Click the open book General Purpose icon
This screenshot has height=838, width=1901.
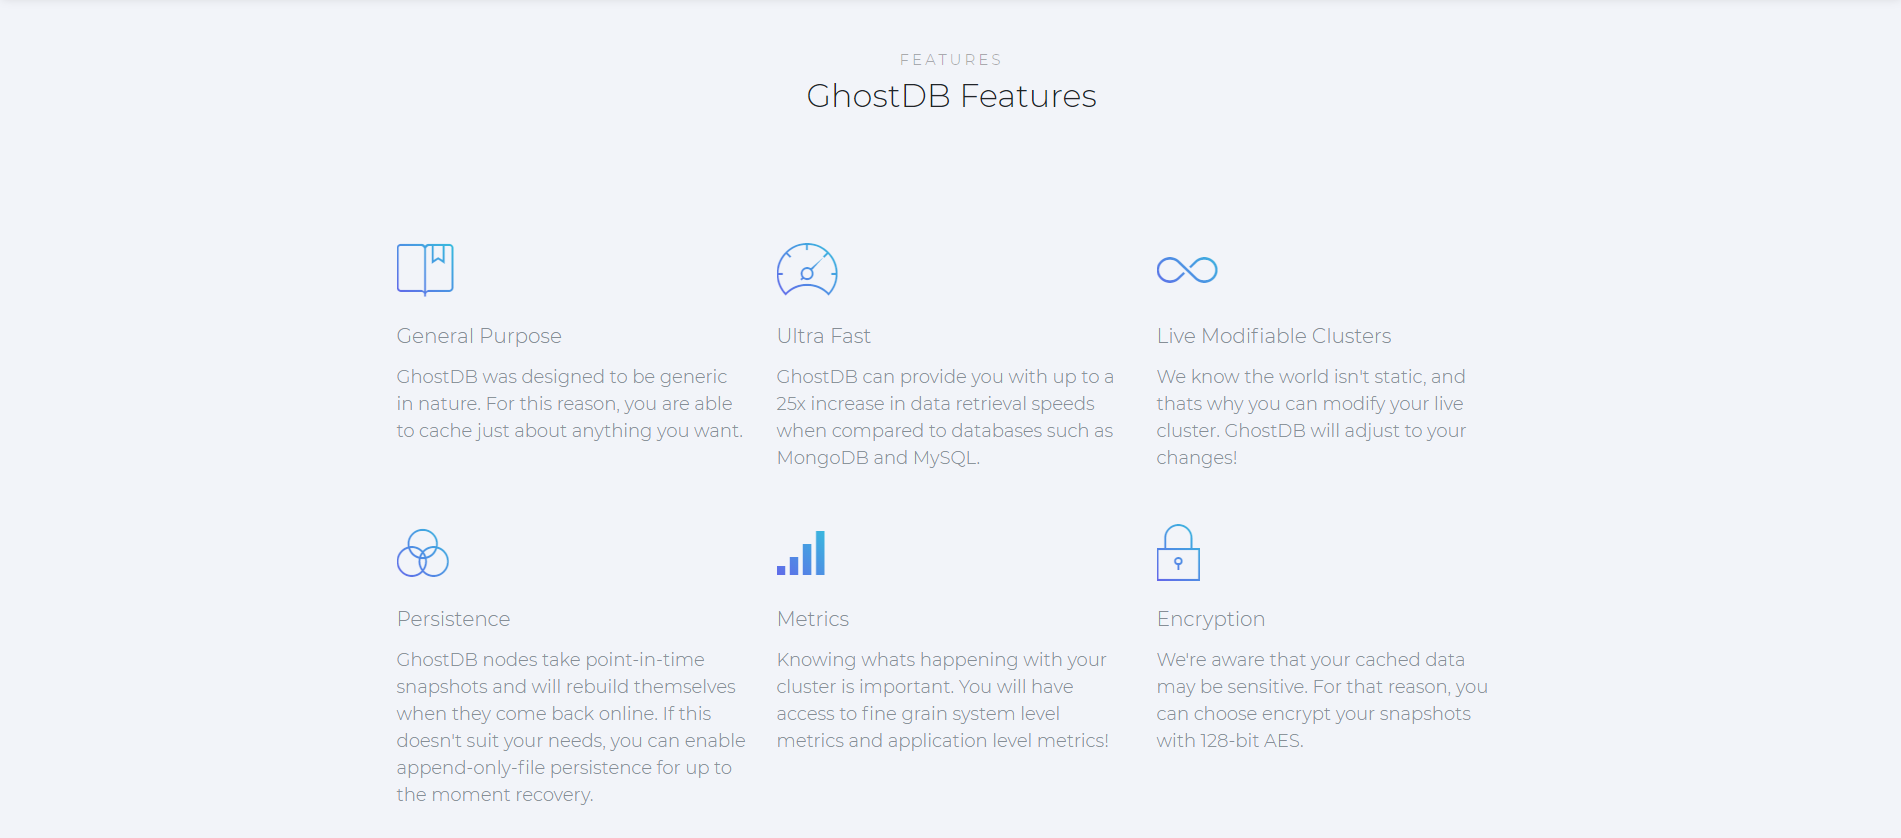coord(425,269)
